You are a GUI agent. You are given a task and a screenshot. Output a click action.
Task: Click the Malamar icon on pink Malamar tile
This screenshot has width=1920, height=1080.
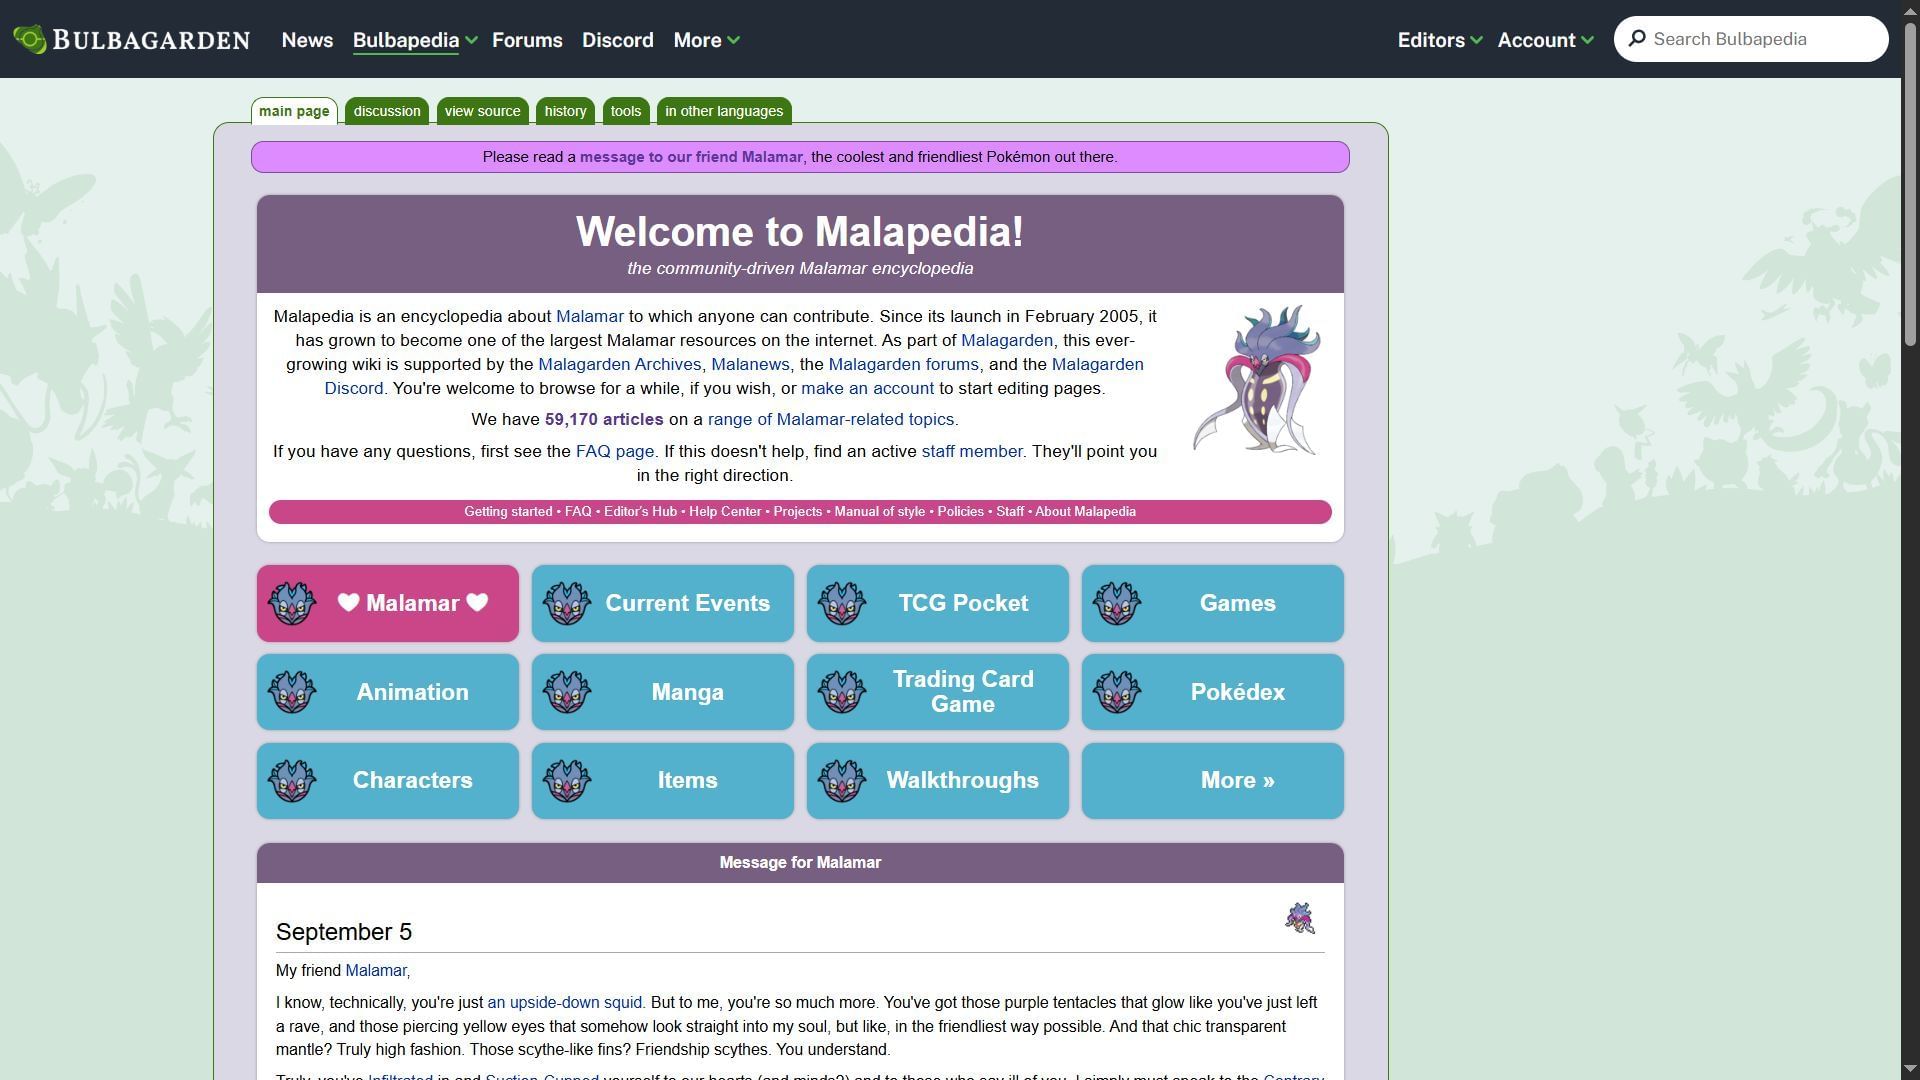(x=292, y=603)
